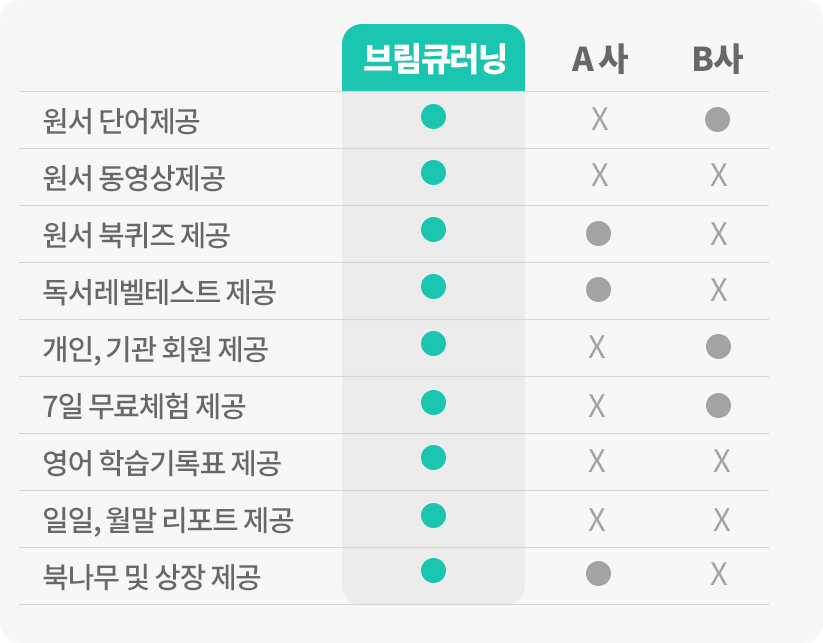Click B사 gray dot for 개인, 기관 회원 제공

tap(719, 346)
